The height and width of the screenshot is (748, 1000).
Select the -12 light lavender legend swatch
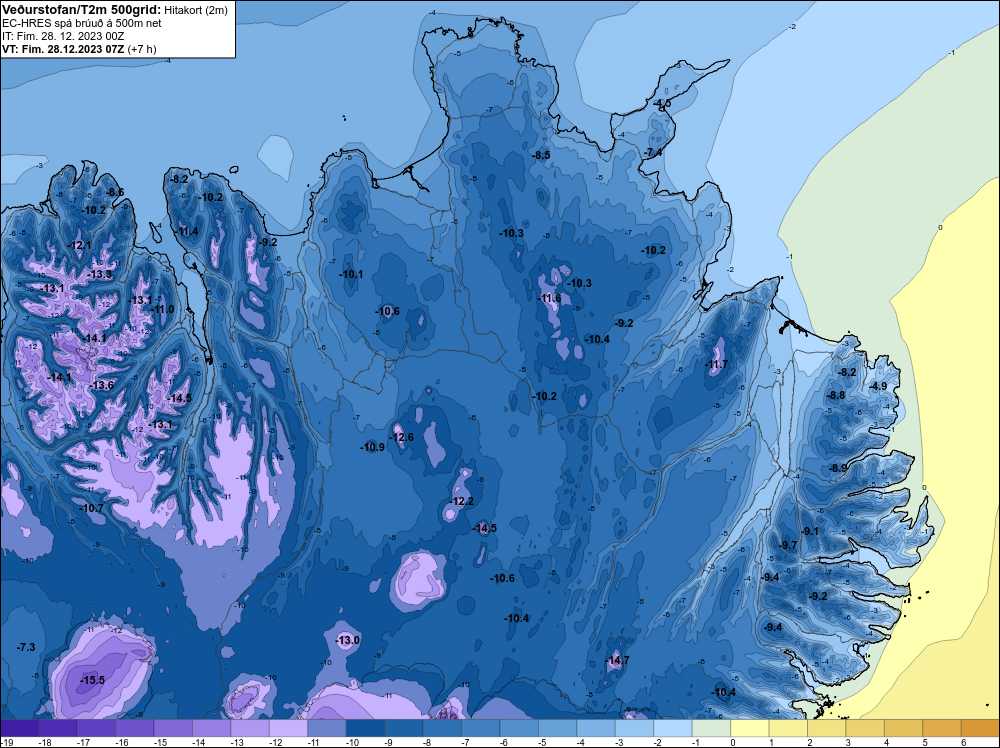point(288,728)
